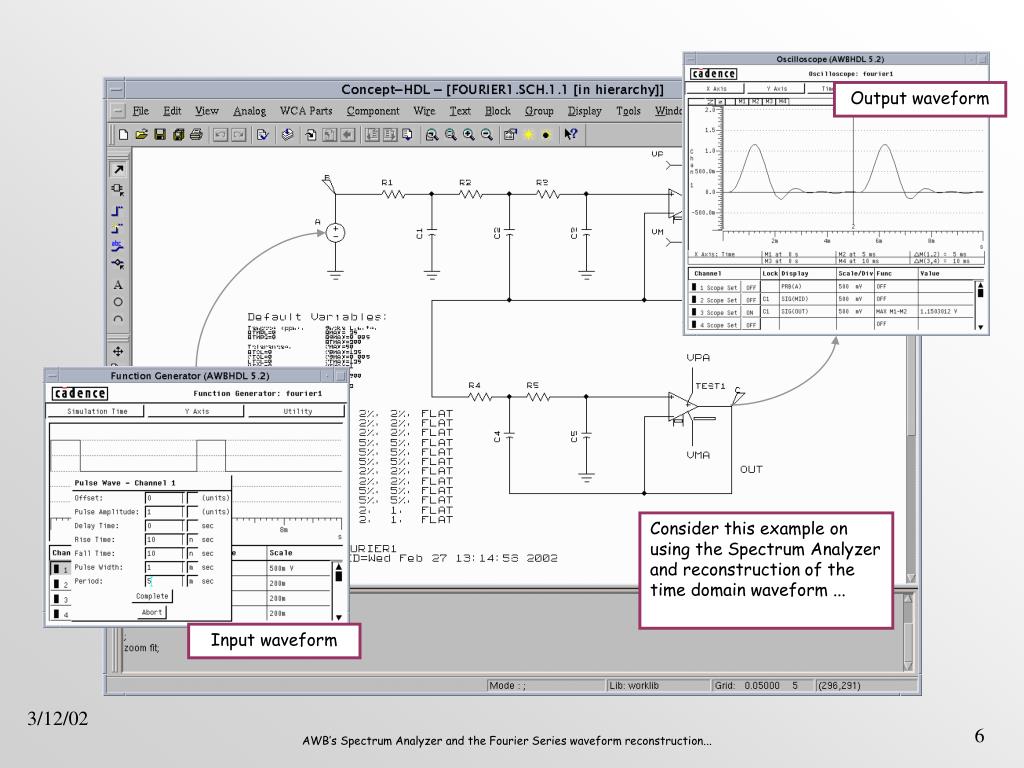Open the Tools menu
The height and width of the screenshot is (768, 1024).
click(628, 111)
